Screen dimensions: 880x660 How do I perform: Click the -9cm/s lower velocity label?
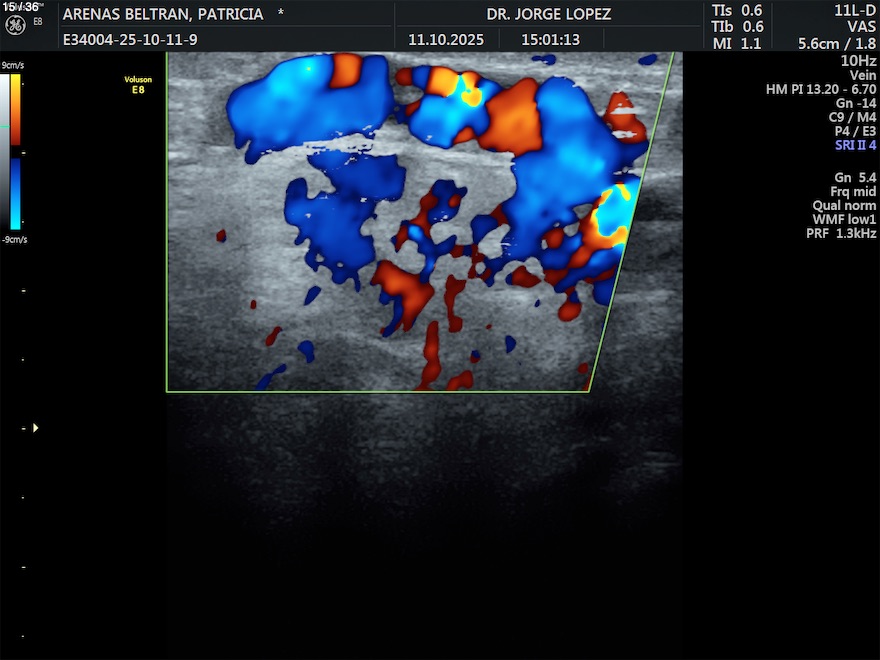pos(14,239)
